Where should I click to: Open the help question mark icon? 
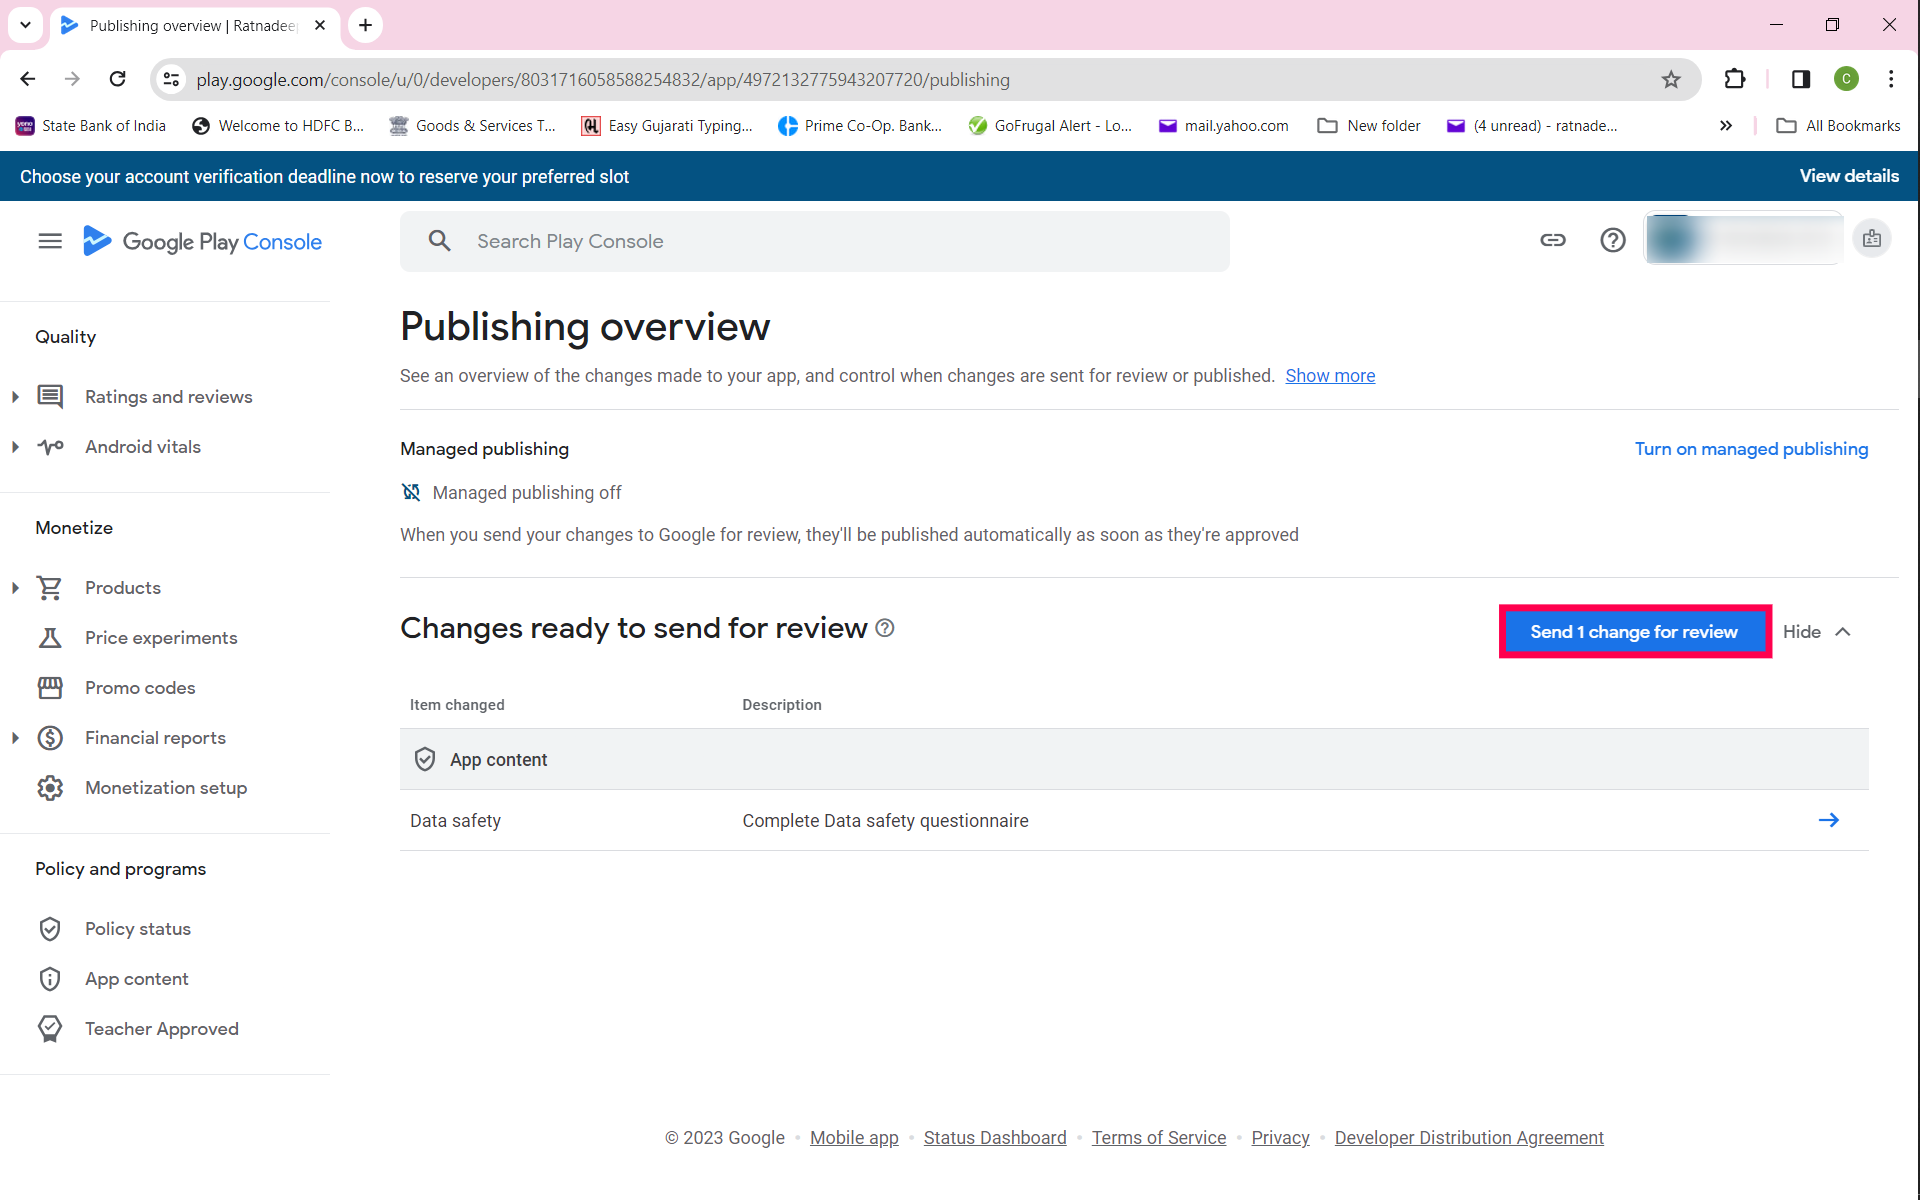tap(1612, 240)
